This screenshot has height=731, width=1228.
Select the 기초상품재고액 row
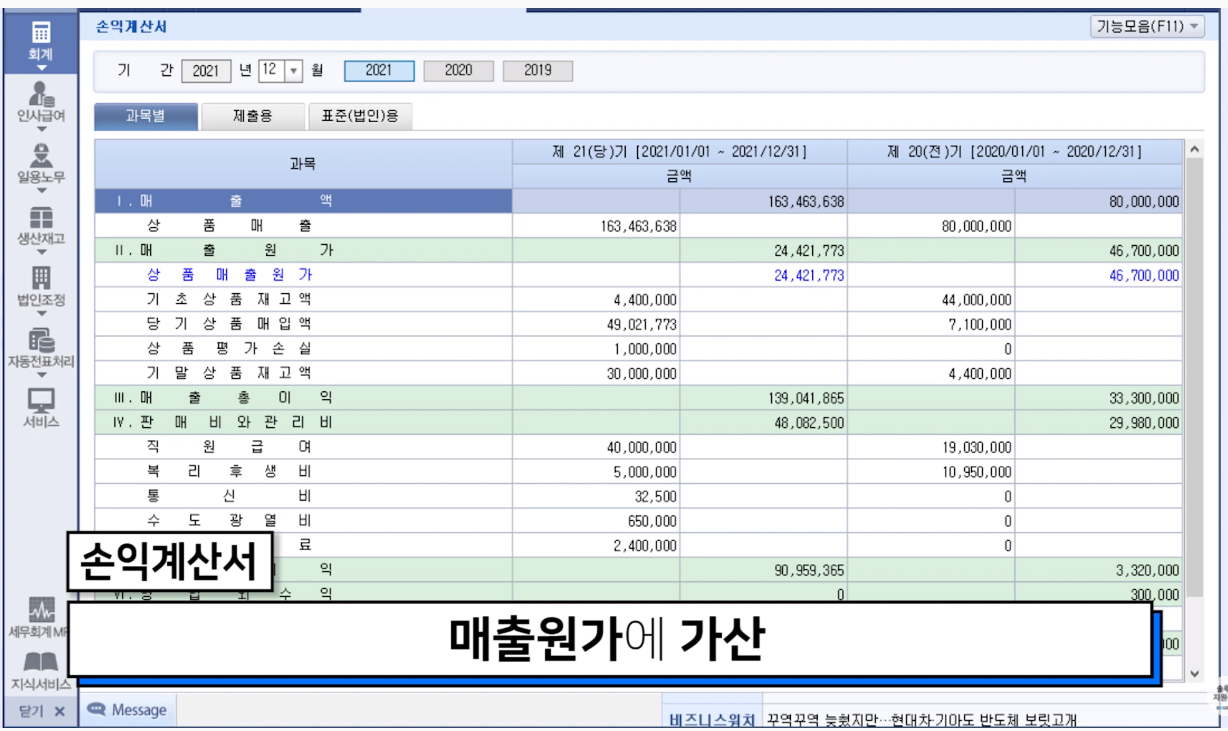click(x=638, y=300)
